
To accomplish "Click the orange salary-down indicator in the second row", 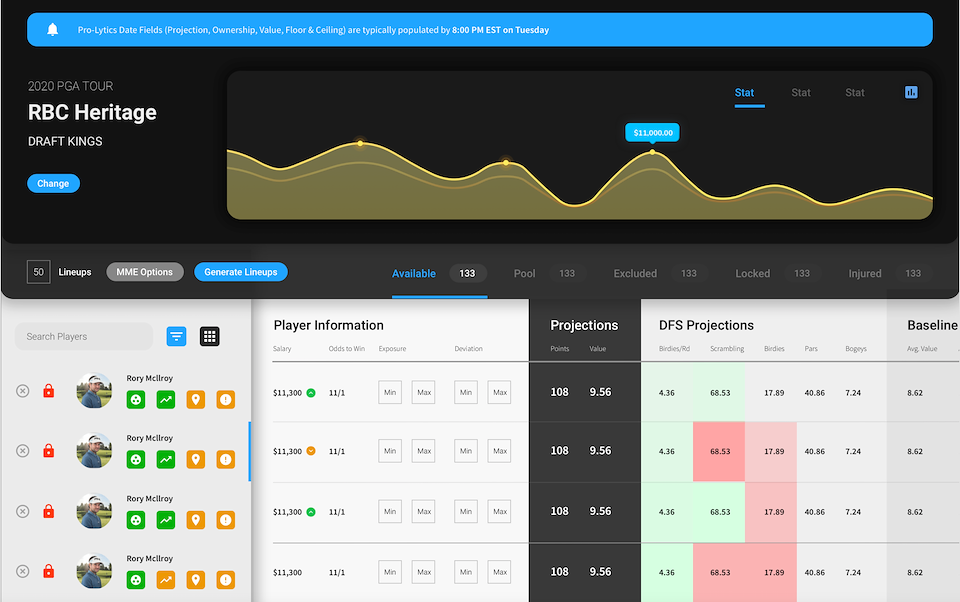I will tap(311, 451).
